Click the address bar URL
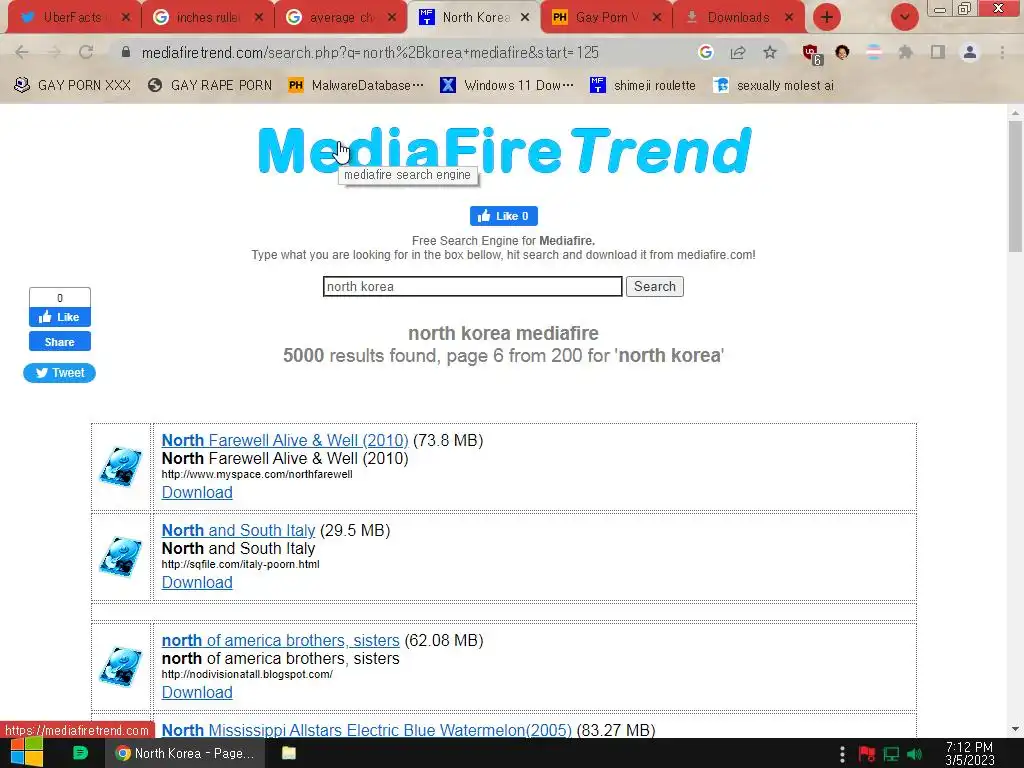1024x768 pixels. coord(370,52)
